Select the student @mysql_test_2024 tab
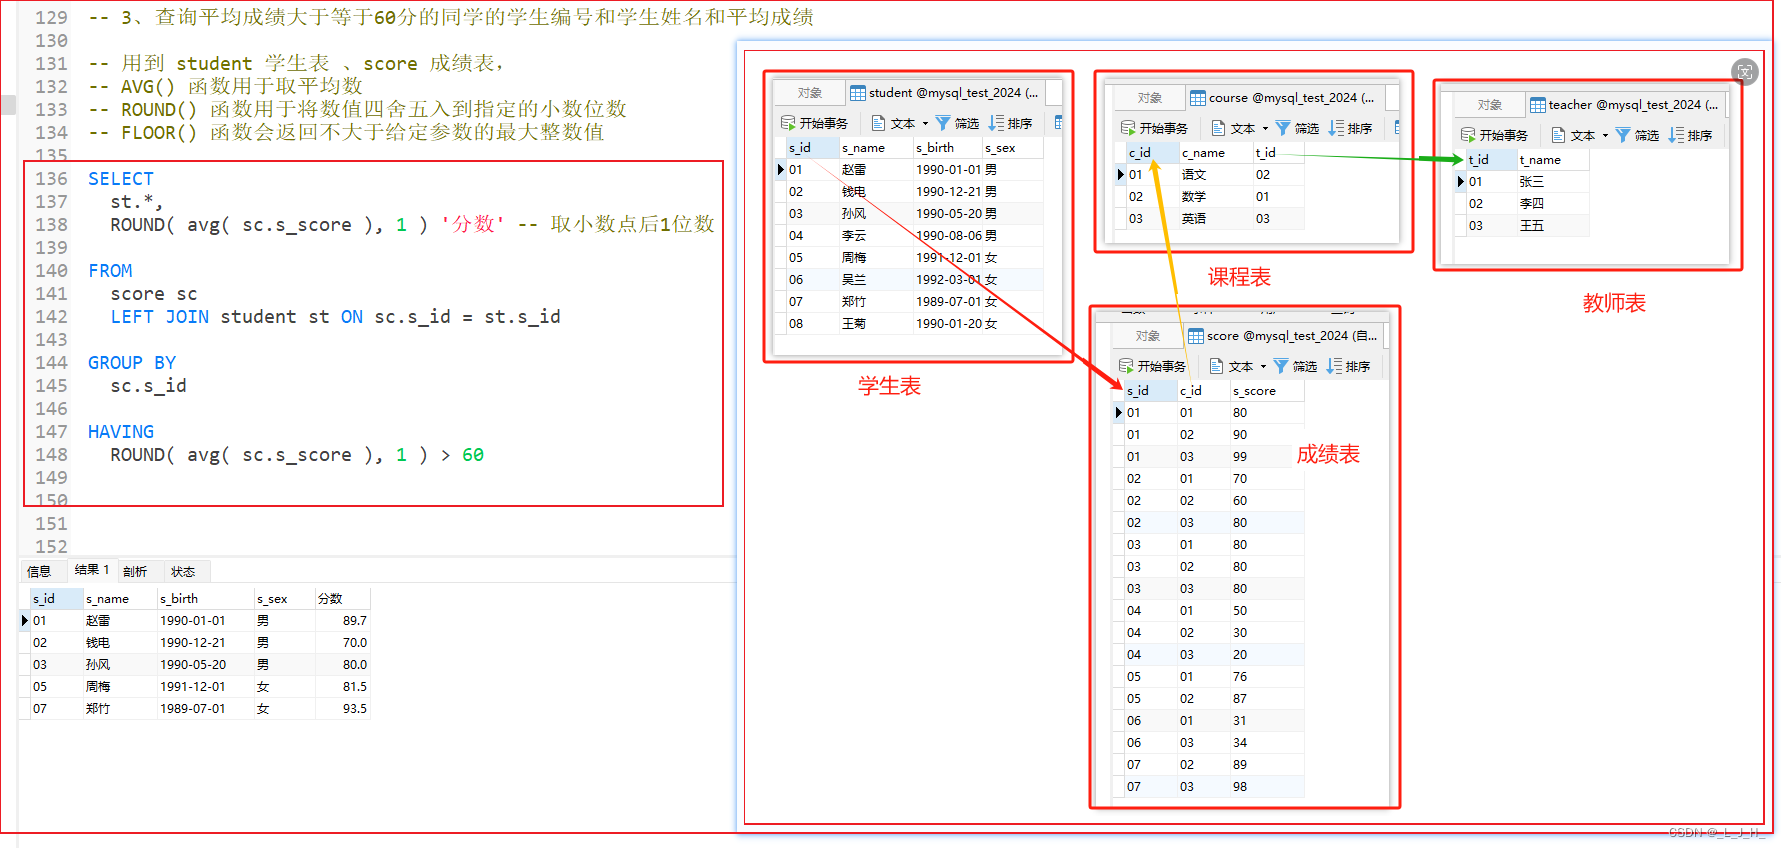The image size is (1781, 848). click(x=946, y=92)
